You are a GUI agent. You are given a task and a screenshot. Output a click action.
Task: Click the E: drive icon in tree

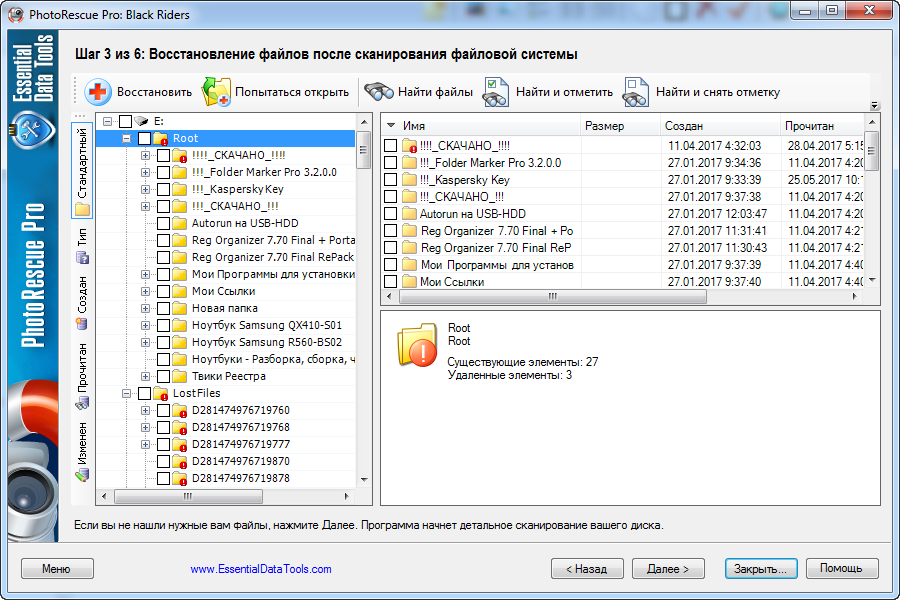point(141,121)
